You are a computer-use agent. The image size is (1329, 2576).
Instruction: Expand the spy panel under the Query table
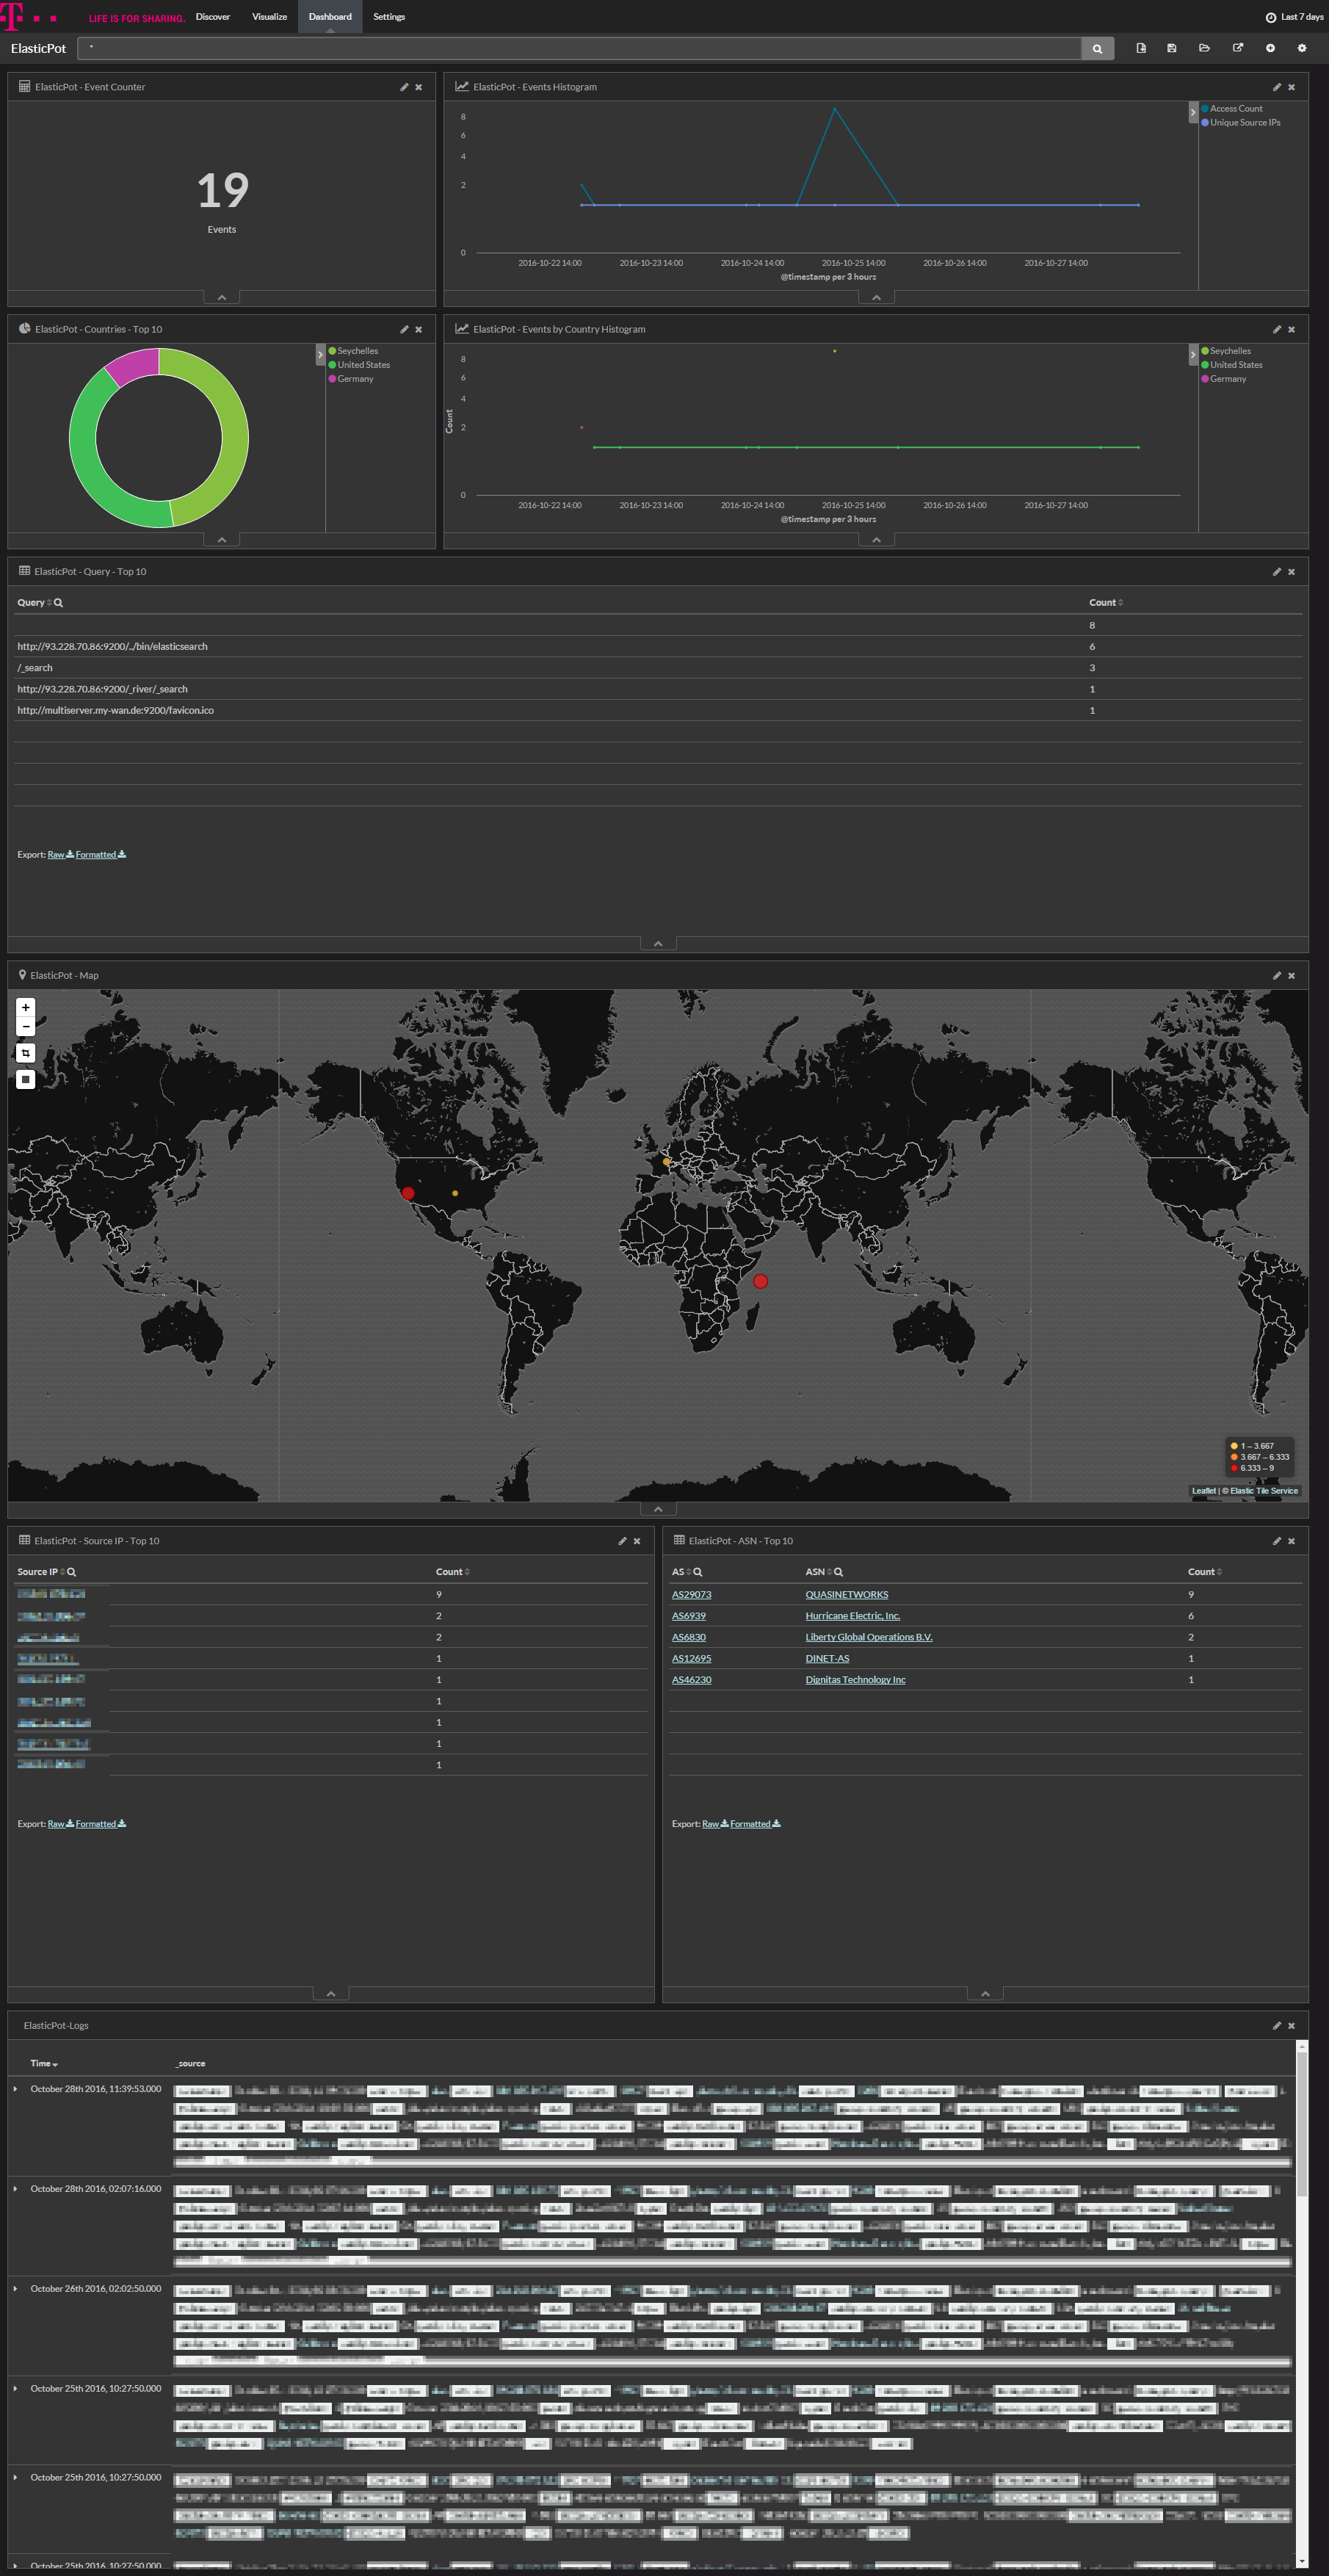pos(657,943)
